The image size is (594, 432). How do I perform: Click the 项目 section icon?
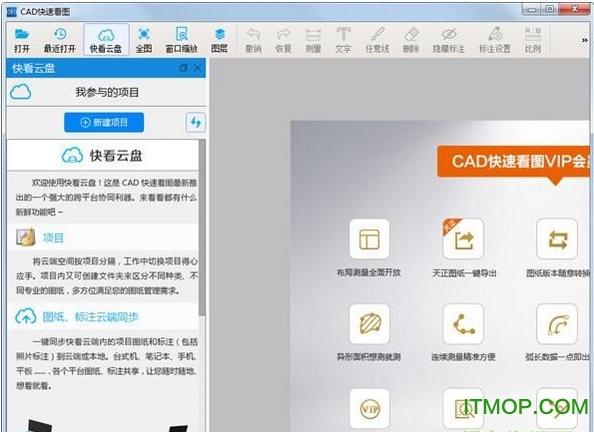point(25,238)
